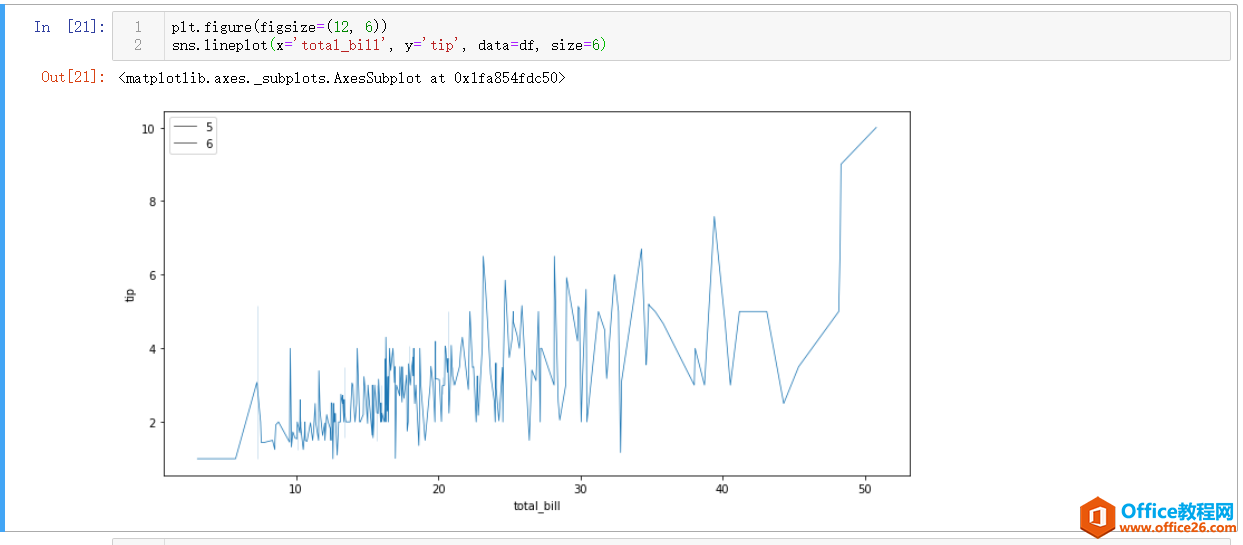
Task: Click the x-axis tick label 50
Action: tap(865, 488)
